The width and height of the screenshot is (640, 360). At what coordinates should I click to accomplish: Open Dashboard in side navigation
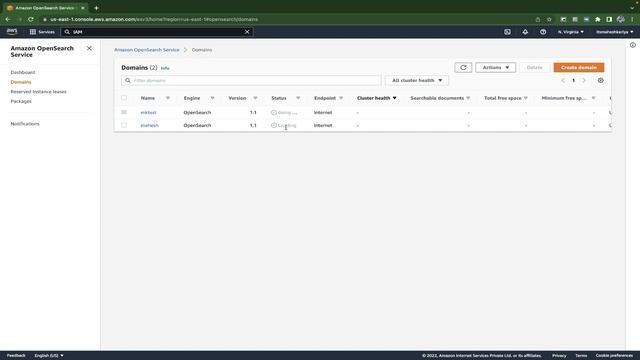click(x=23, y=72)
